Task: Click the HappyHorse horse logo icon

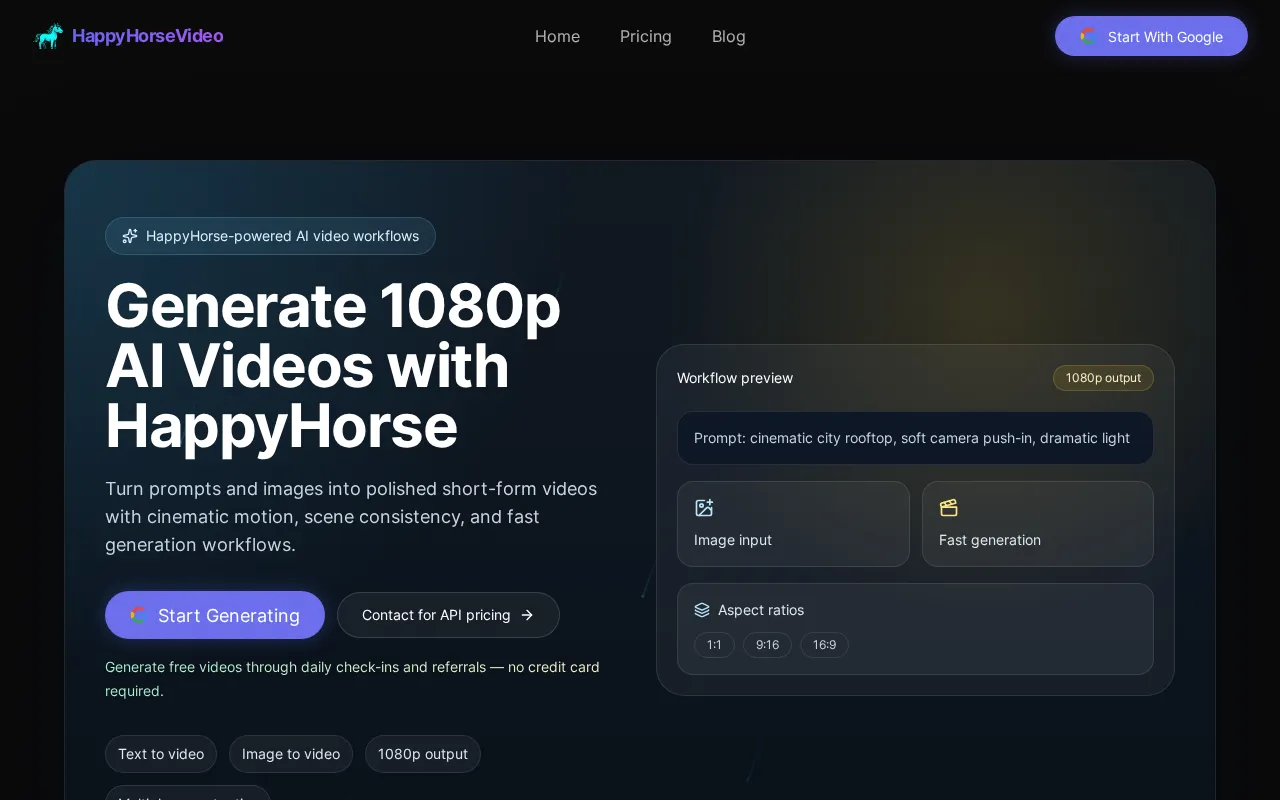Action: [48, 36]
